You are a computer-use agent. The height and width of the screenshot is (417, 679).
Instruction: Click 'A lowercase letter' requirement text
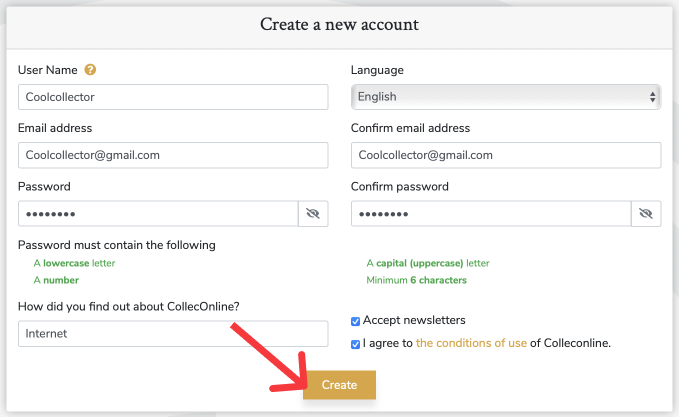coord(74,263)
